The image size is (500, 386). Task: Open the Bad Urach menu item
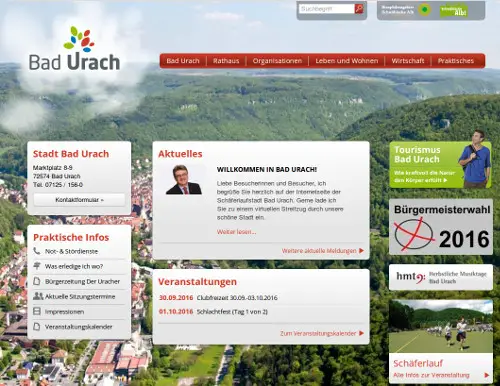[x=183, y=61]
